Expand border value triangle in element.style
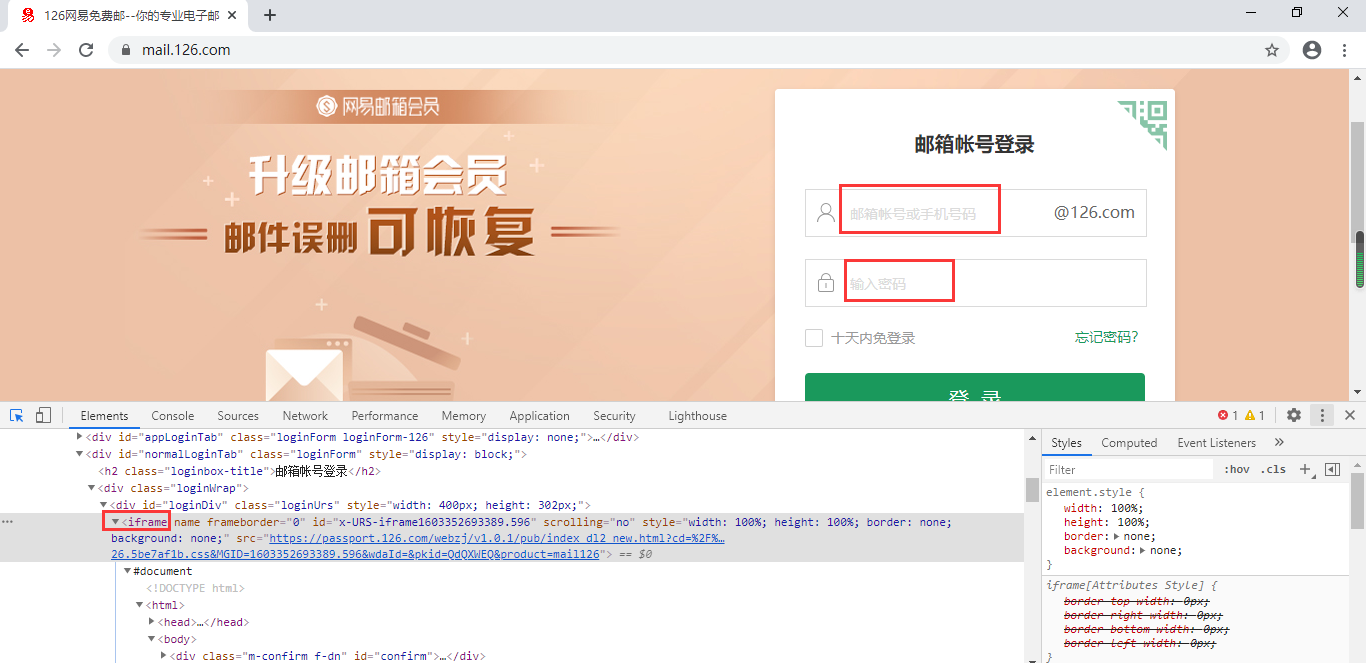Viewport: 1366px width, 663px height. pos(1115,536)
